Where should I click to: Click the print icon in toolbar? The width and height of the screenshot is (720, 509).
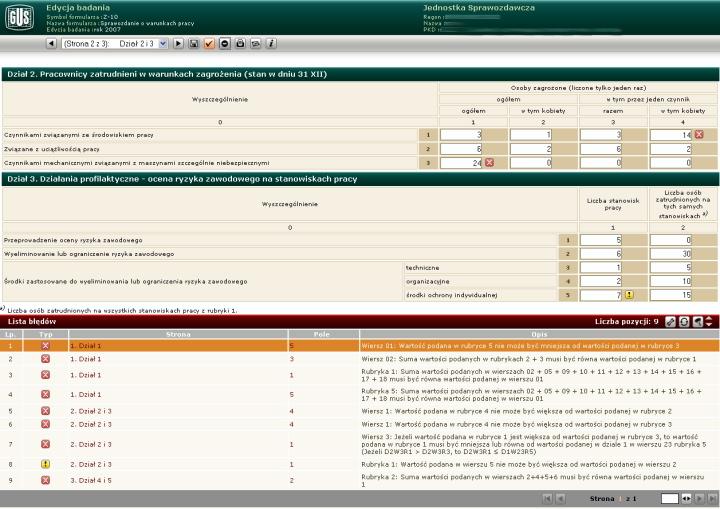(241, 44)
